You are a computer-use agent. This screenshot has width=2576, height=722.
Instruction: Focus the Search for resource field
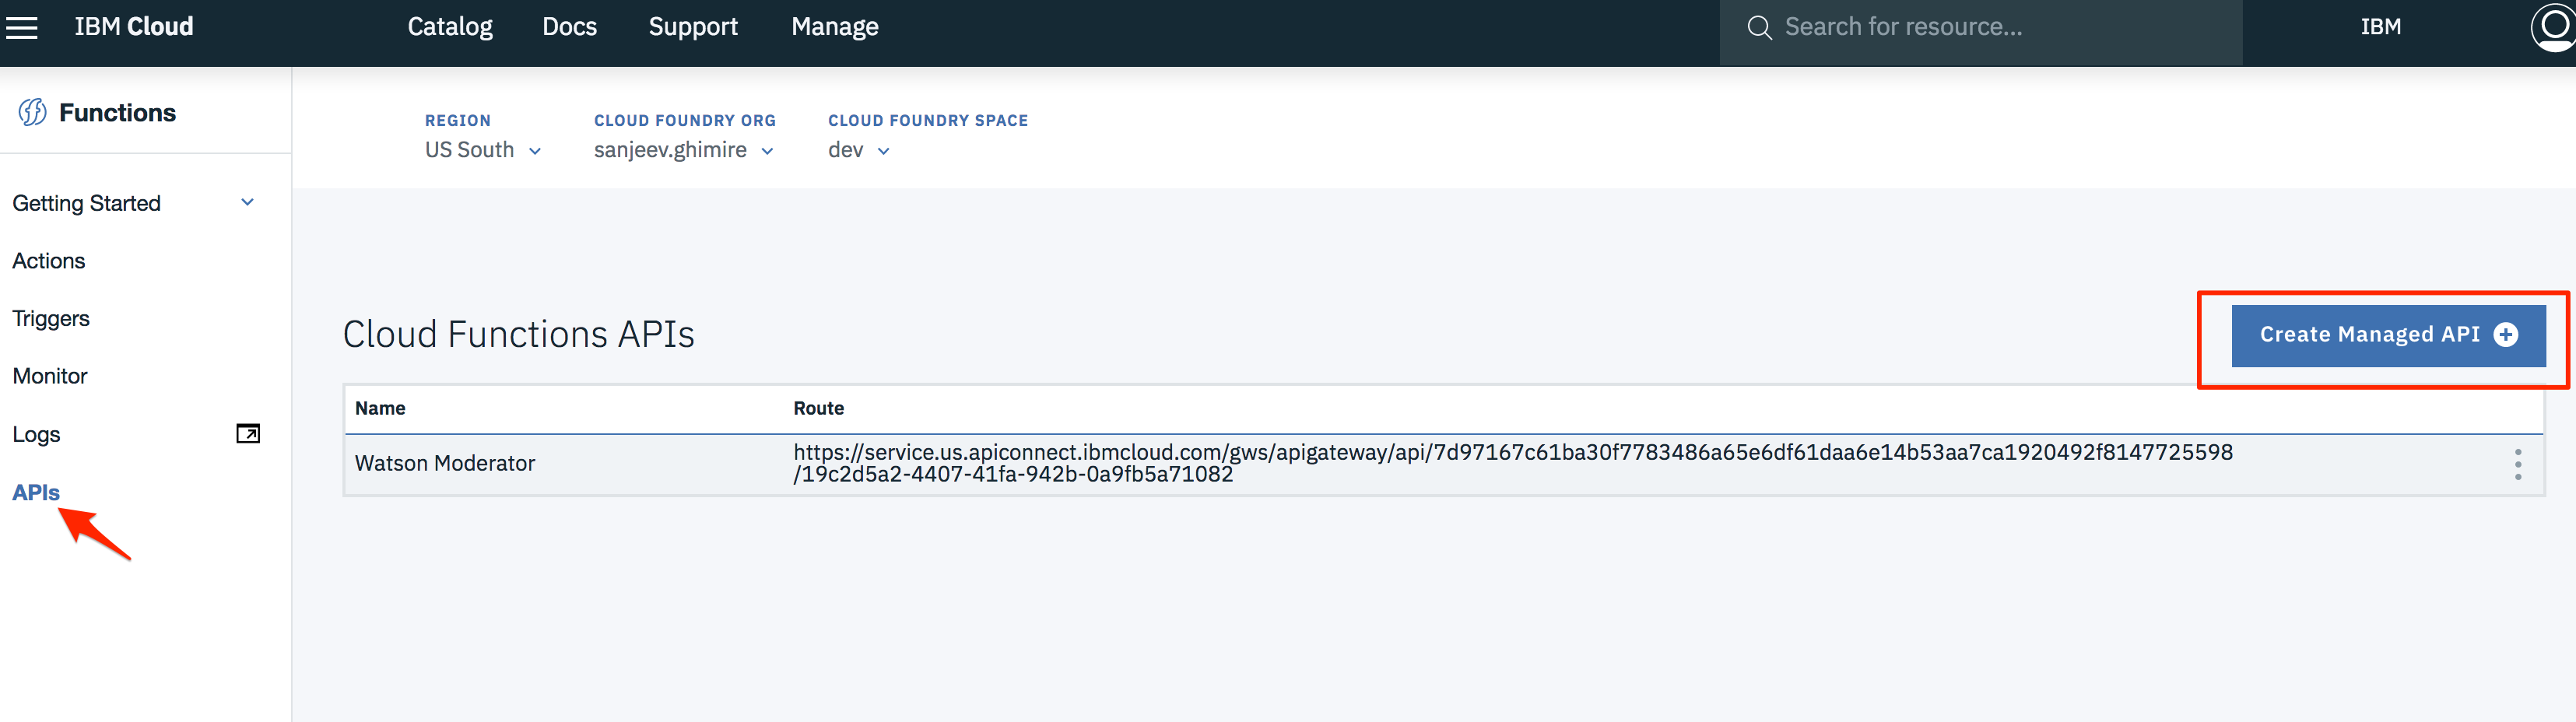(x=1980, y=32)
